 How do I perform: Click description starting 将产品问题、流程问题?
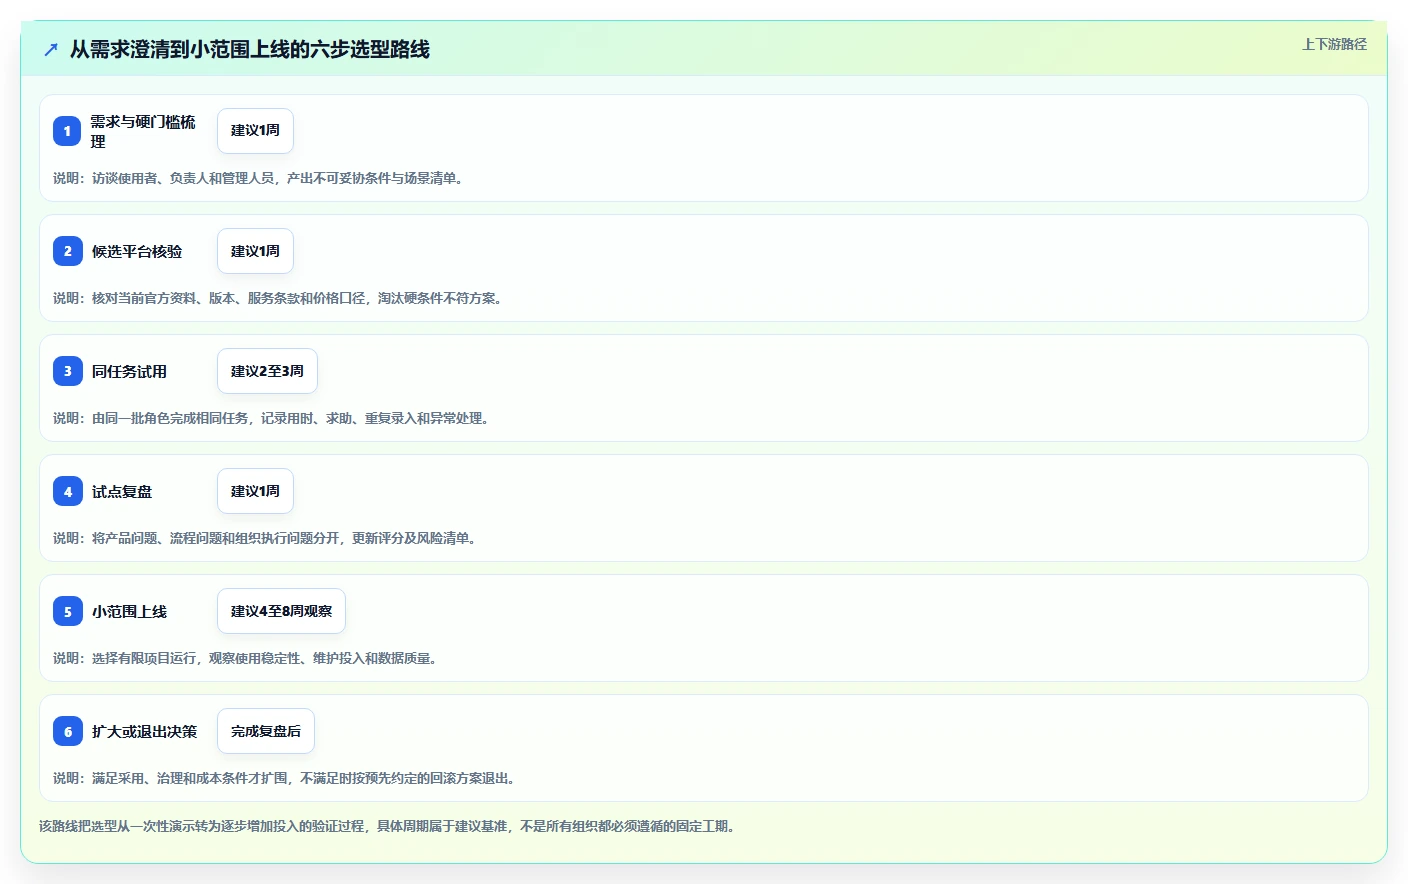click(265, 538)
